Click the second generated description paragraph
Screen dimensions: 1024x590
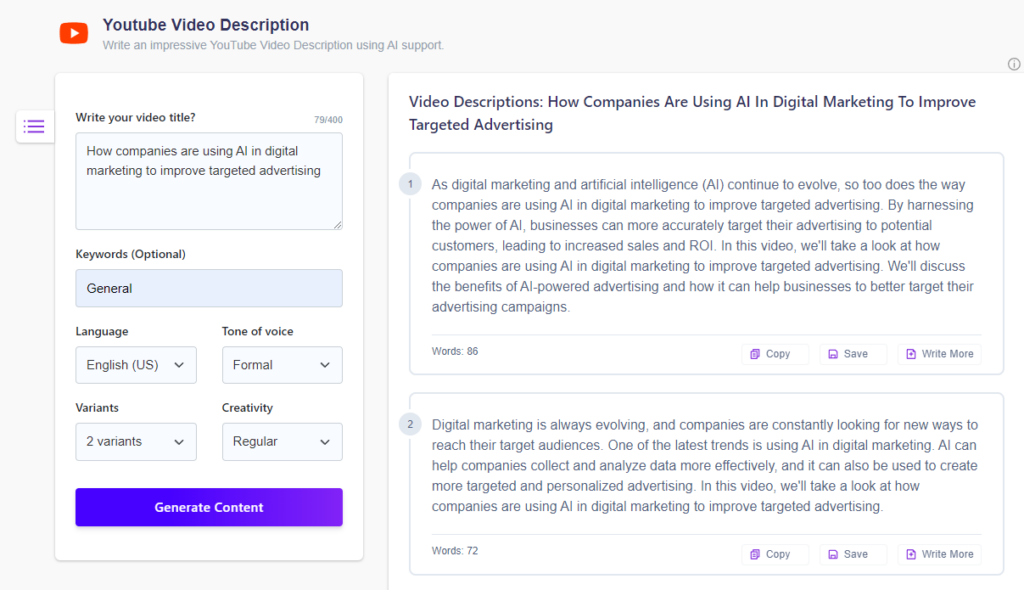point(705,465)
